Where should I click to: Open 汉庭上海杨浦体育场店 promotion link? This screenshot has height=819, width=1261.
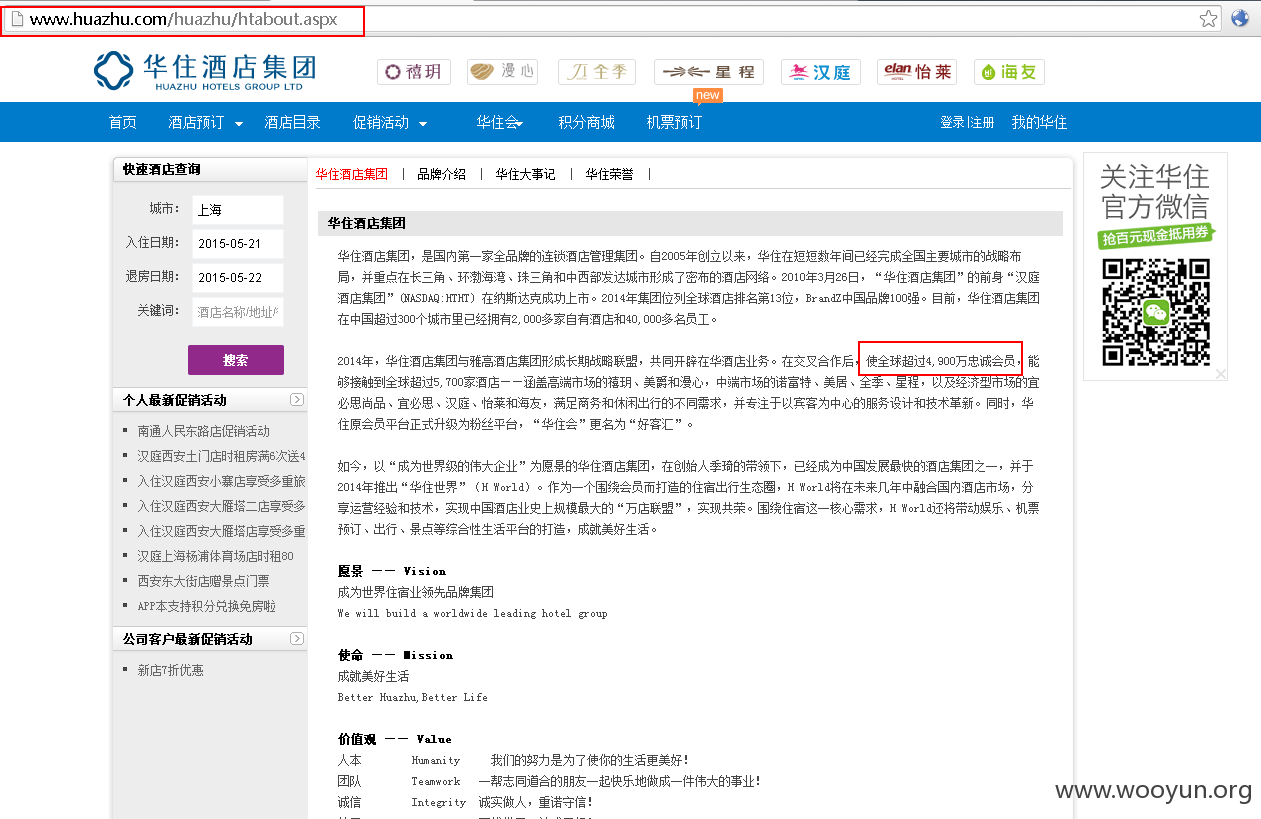(x=215, y=556)
